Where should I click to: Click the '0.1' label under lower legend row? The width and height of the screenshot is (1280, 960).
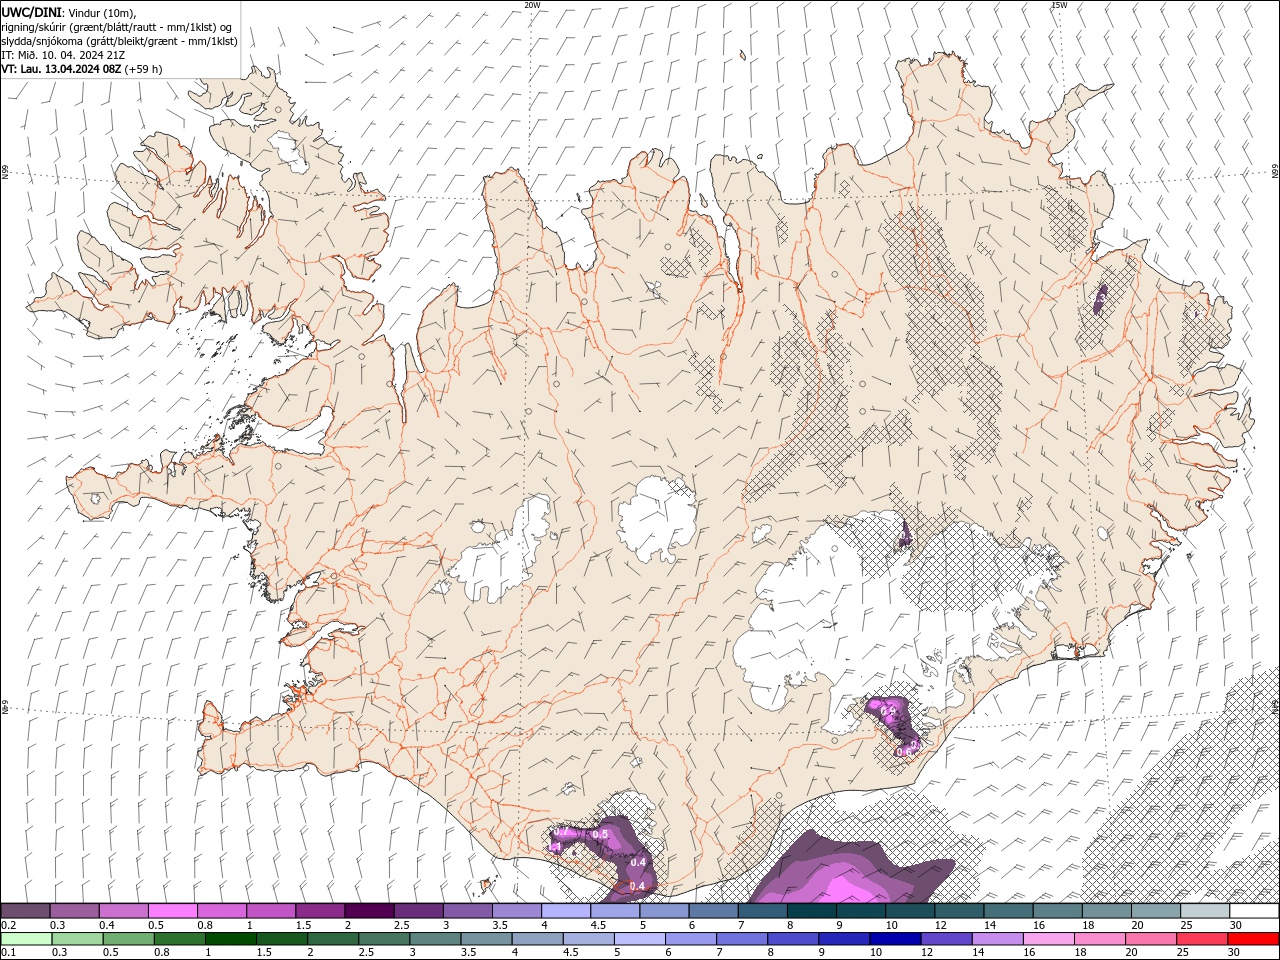pyautogui.click(x=9, y=953)
